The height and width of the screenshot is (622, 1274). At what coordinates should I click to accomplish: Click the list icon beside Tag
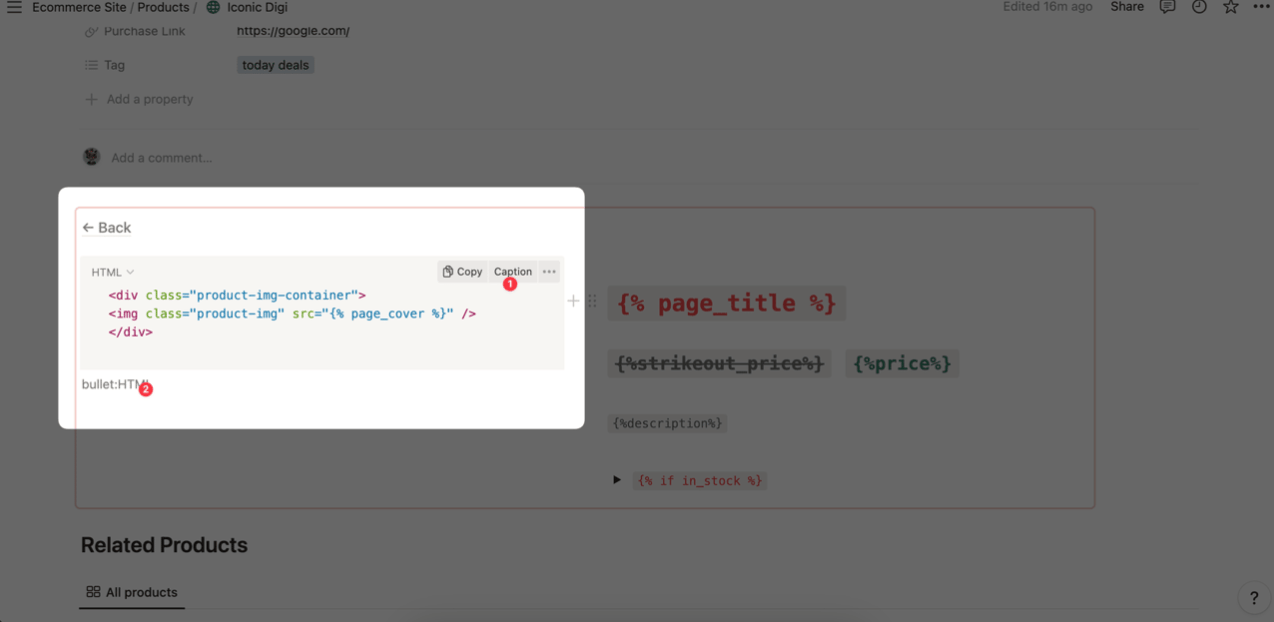click(x=91, y=65)
